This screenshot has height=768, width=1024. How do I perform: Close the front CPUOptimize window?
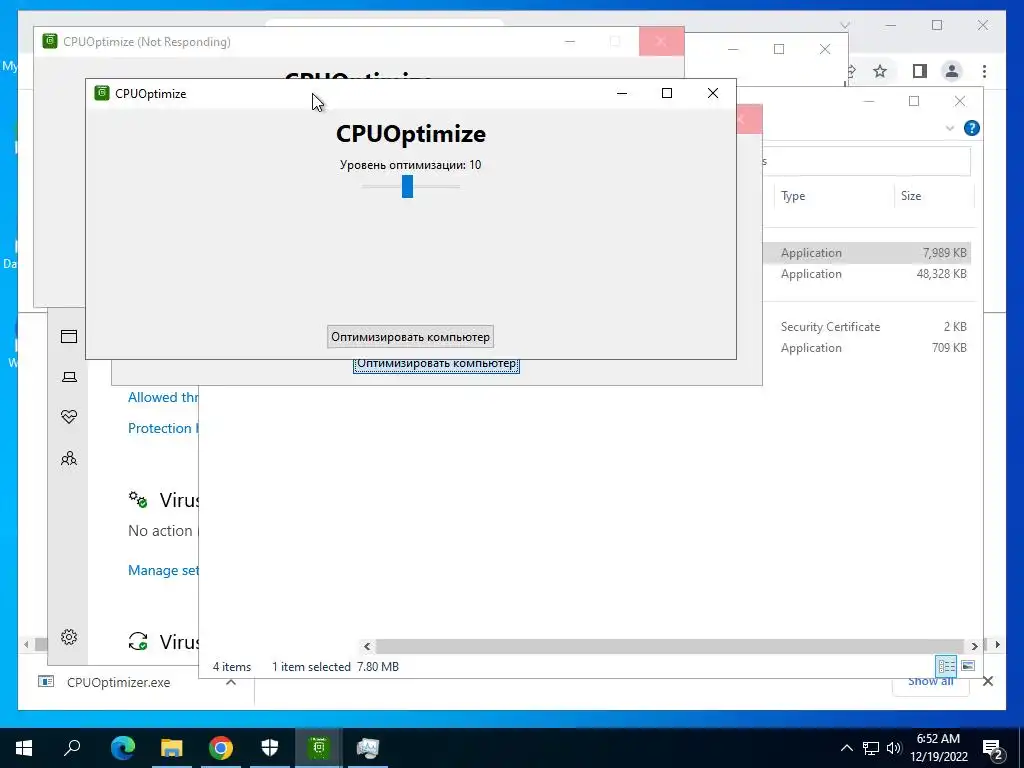712,93
